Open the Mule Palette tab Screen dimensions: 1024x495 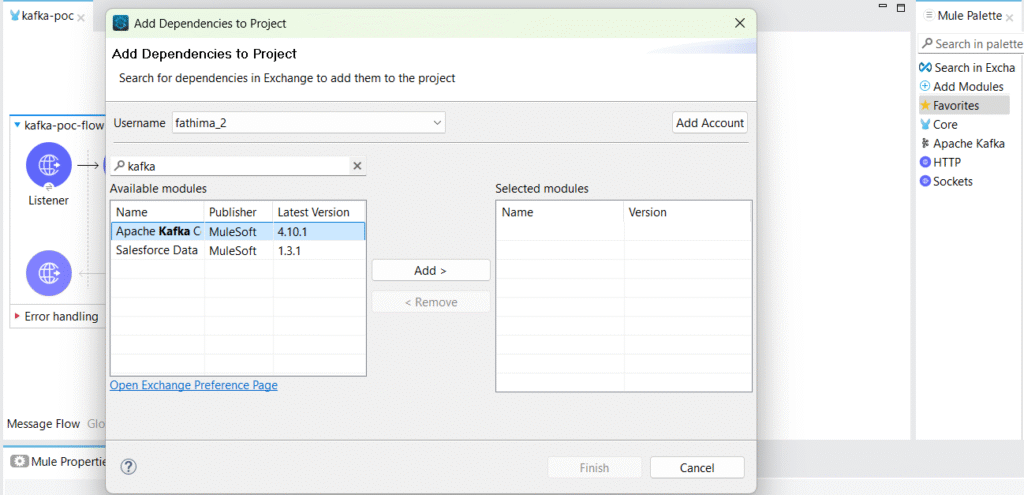tap(969, 15)
